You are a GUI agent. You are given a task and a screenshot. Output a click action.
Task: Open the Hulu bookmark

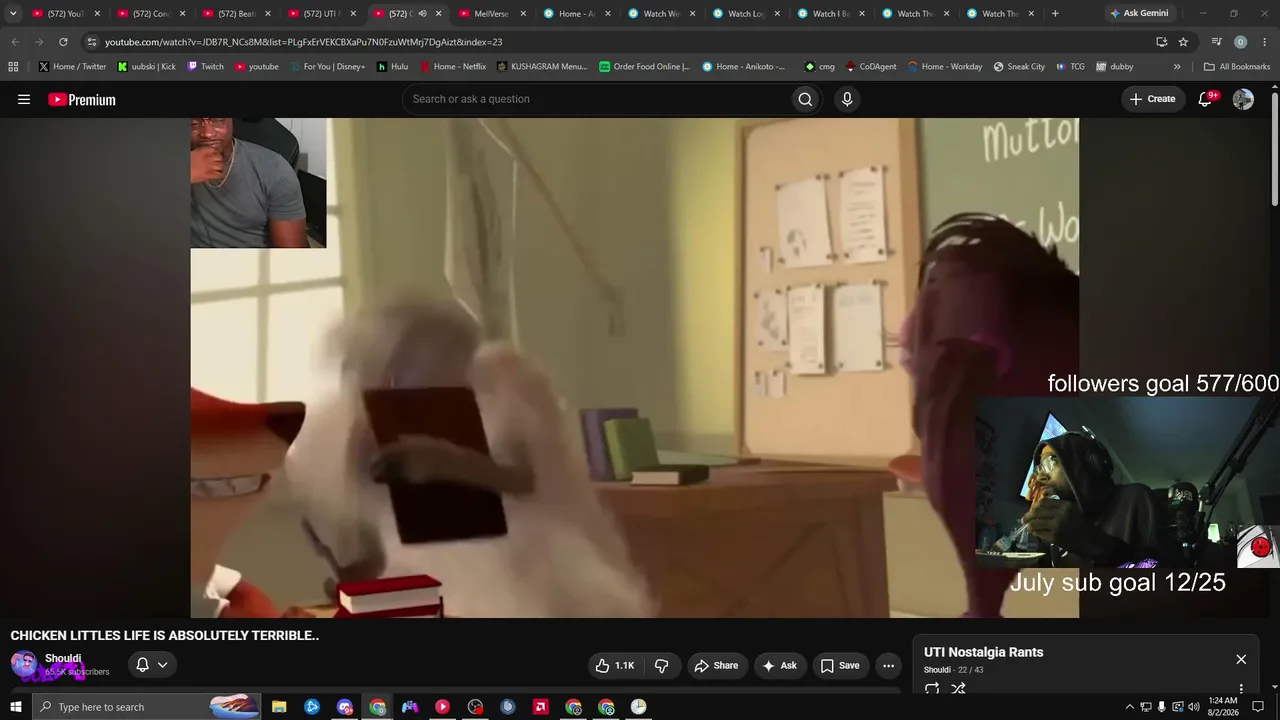(x=392, y=66)
